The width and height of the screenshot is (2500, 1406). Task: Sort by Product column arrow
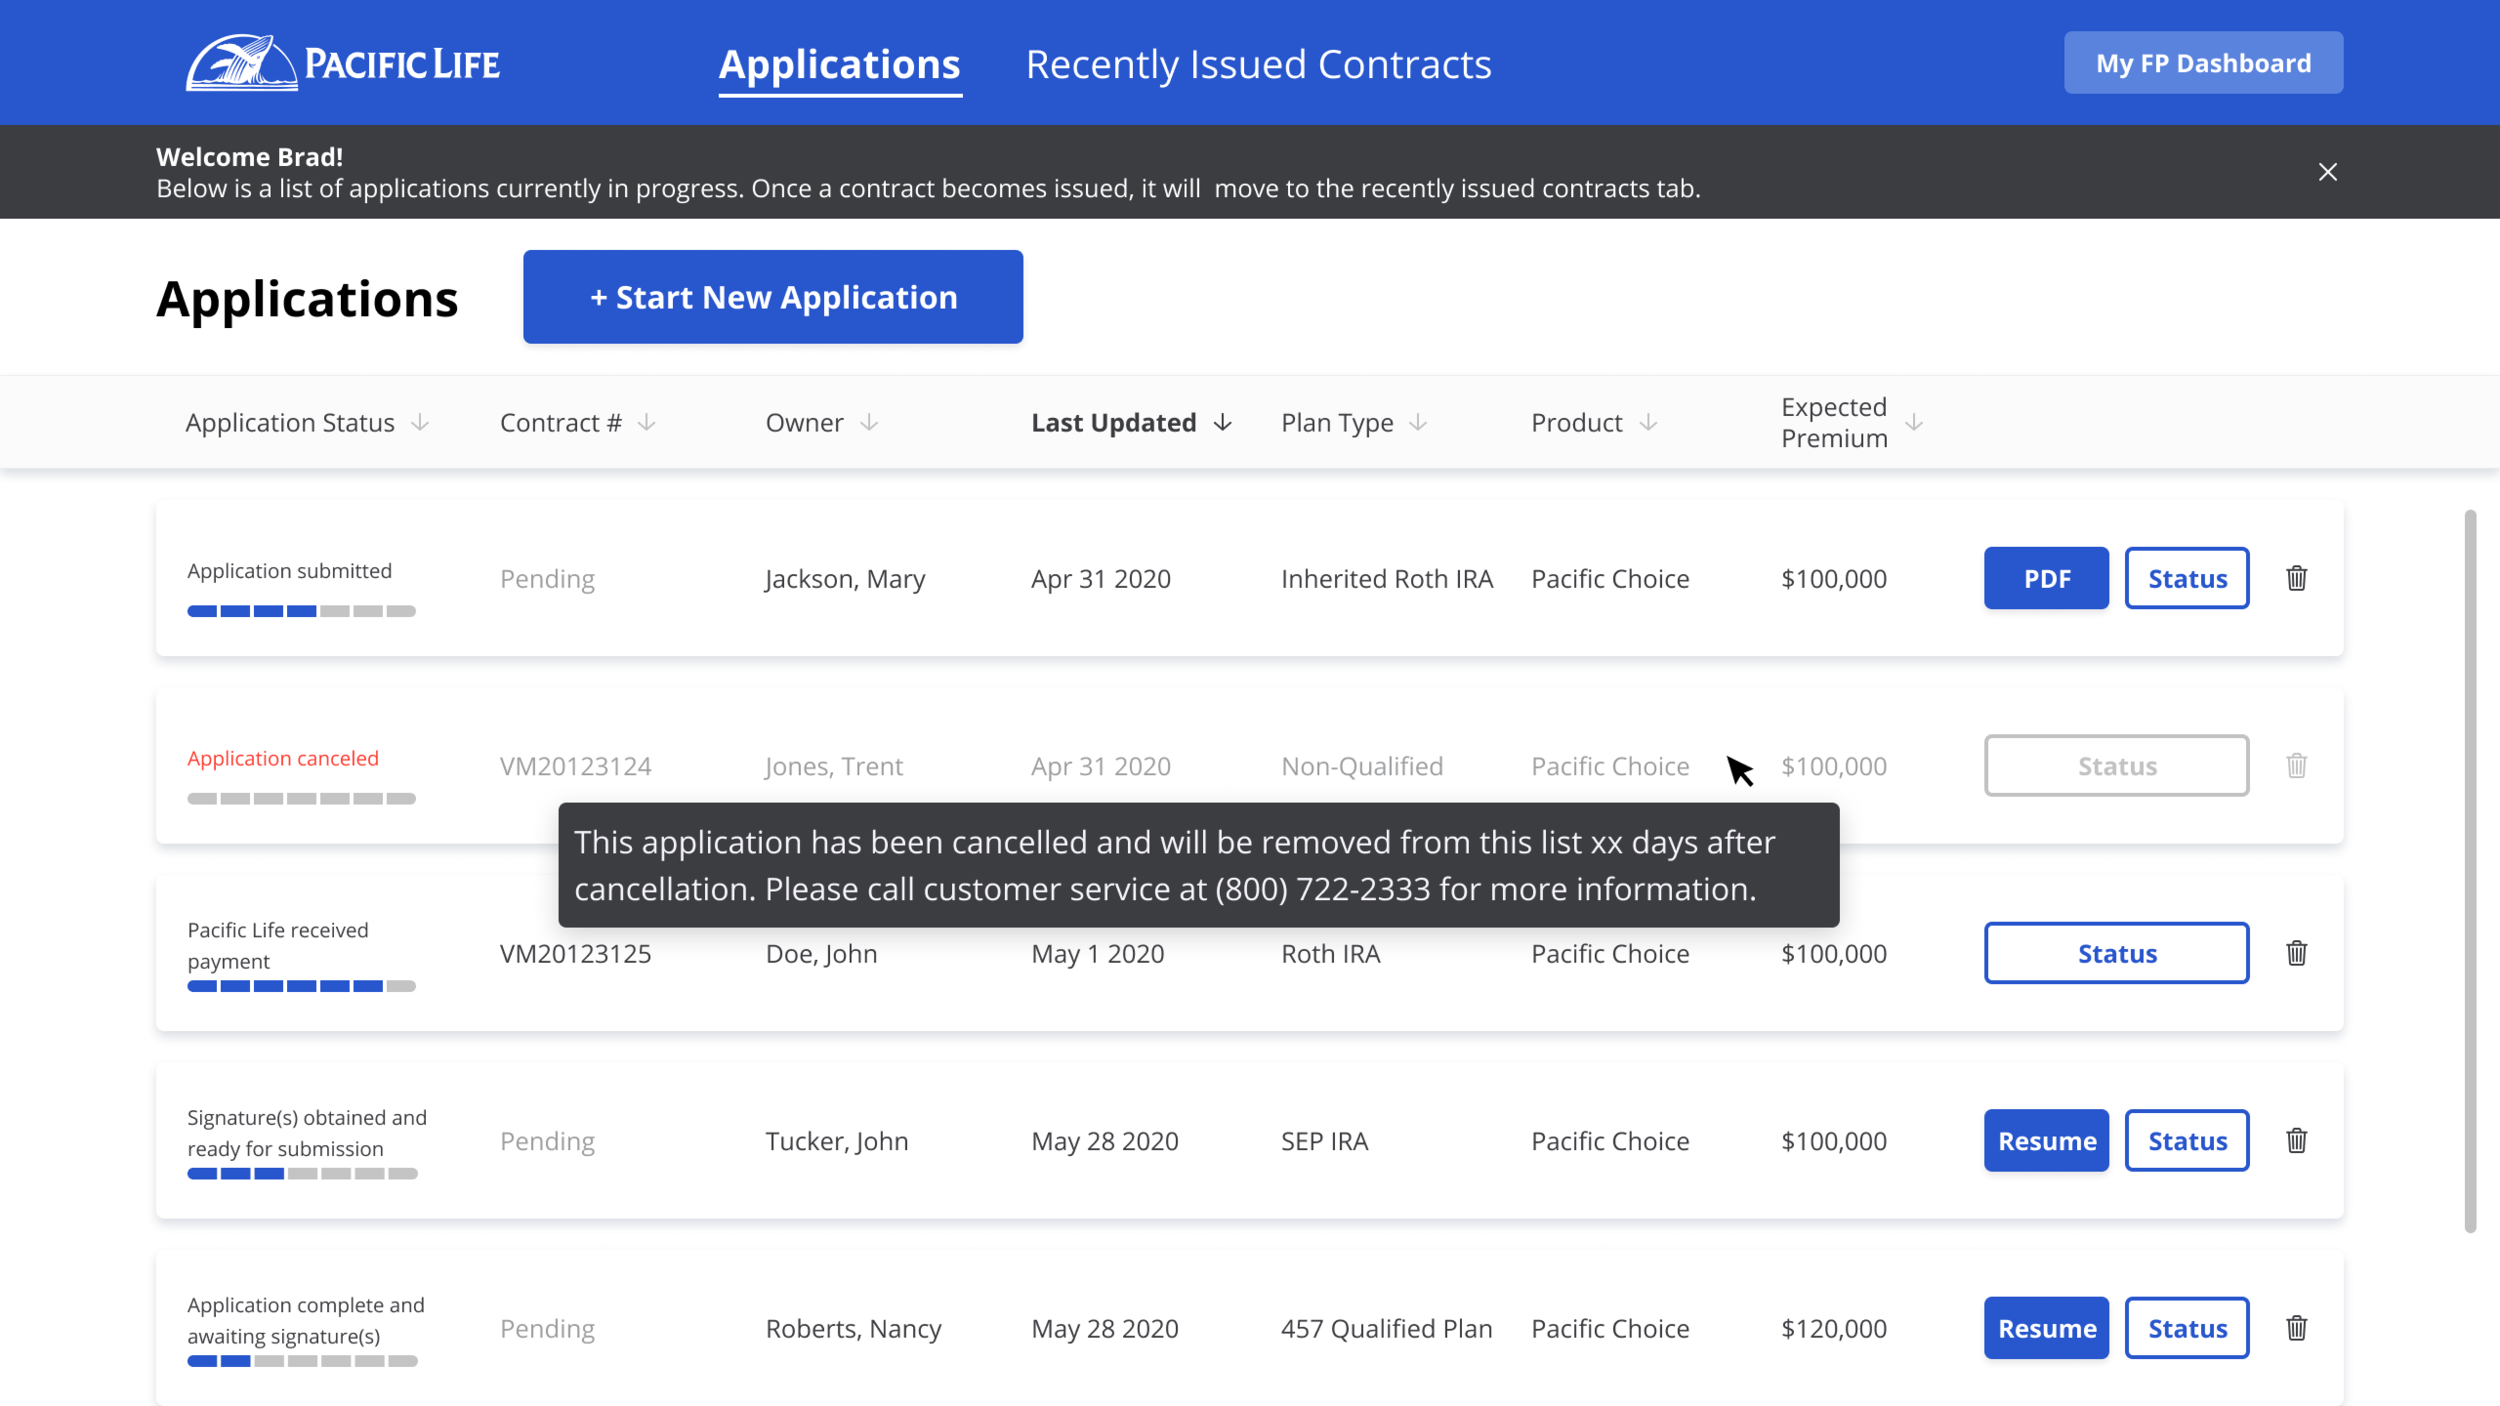pyautogui.click(x=1648, y=423)
